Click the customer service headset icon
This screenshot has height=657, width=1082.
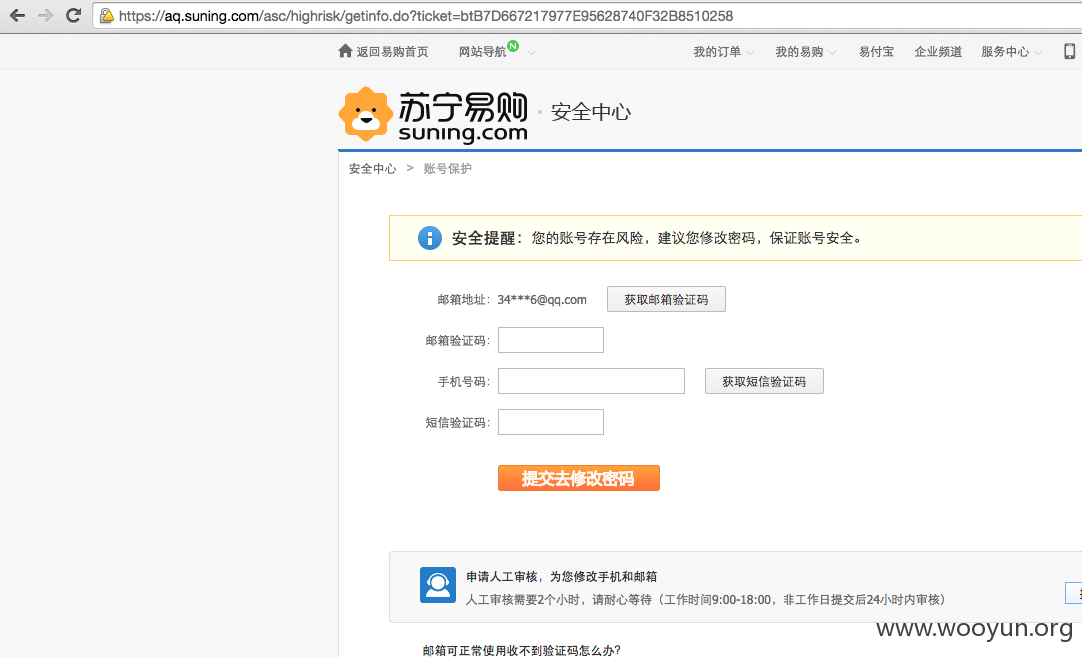point(438,585)
